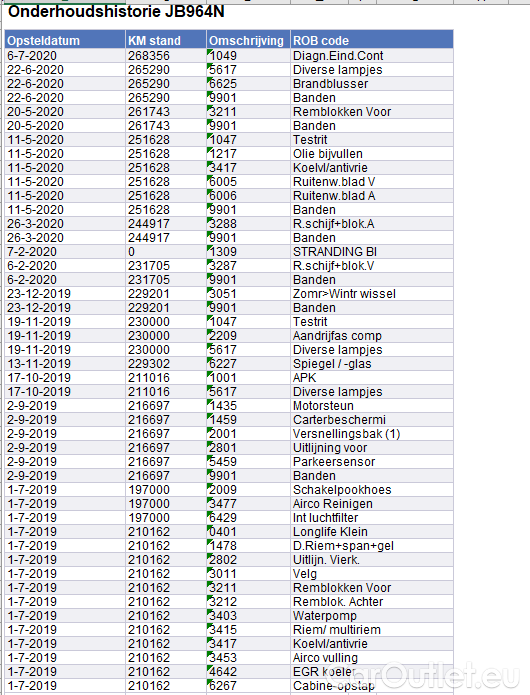The image size is (530, 695).
Task: Select the cell showing 268356 km
Action: [166, 56]
